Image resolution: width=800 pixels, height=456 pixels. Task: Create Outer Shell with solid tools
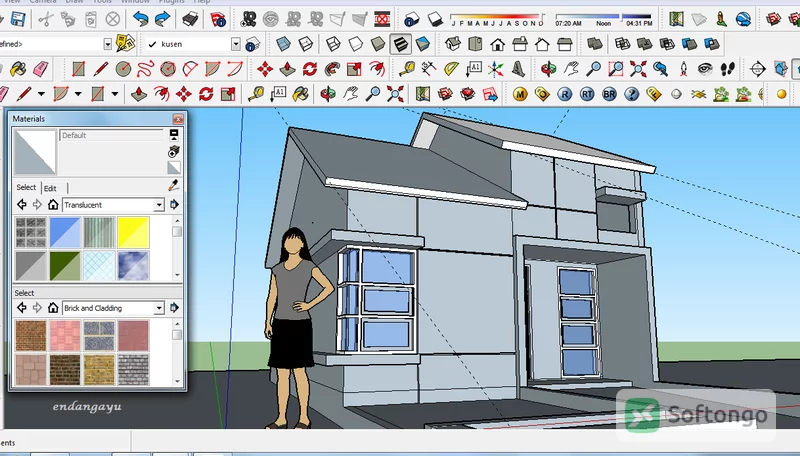(594, 44)
